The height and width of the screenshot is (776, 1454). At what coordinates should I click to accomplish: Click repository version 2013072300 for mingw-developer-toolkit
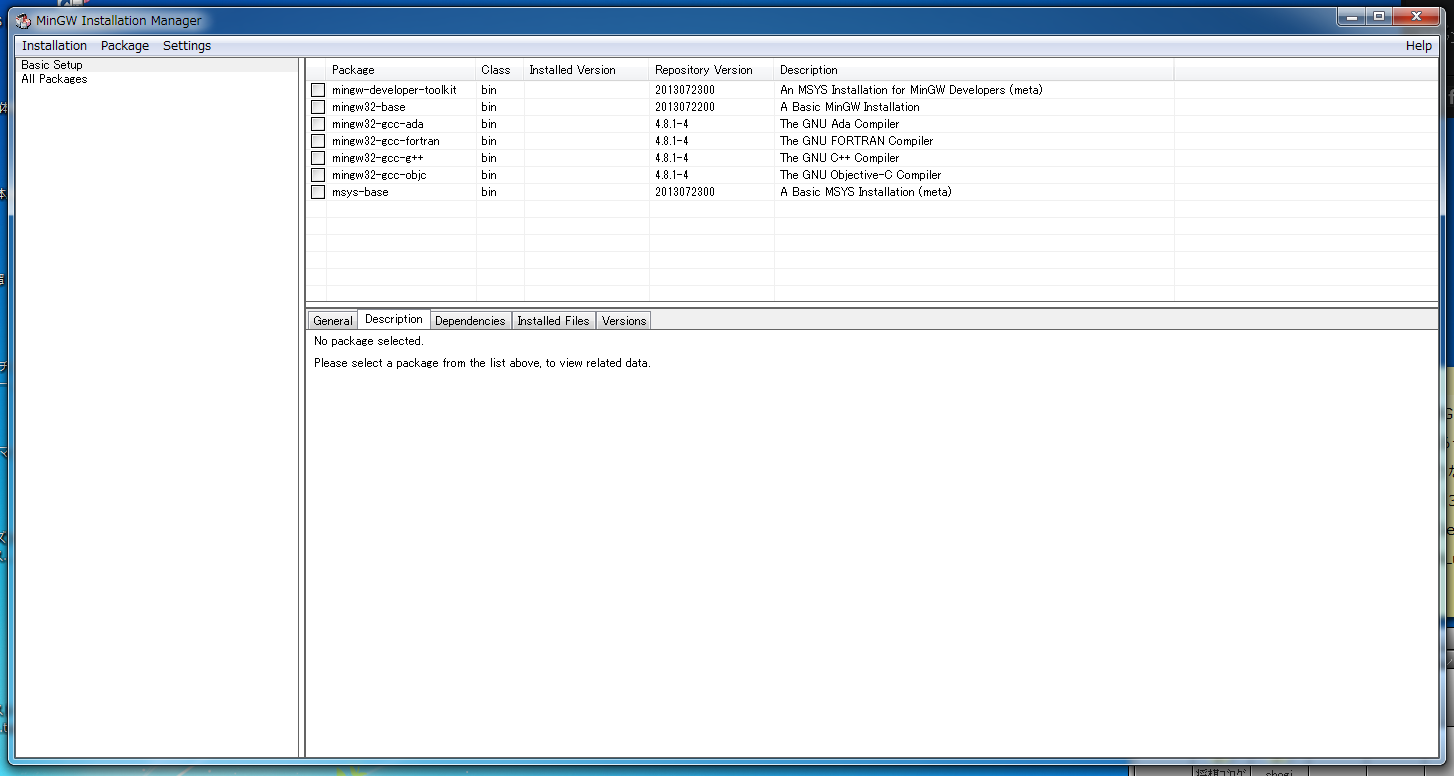[x=685, y=90]
